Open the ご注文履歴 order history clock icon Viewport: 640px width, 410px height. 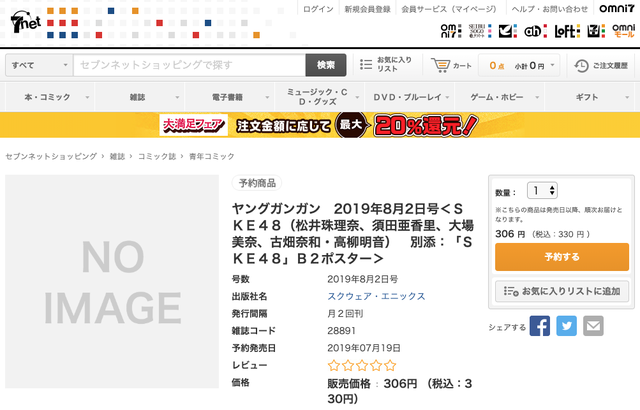pos(581,66)
